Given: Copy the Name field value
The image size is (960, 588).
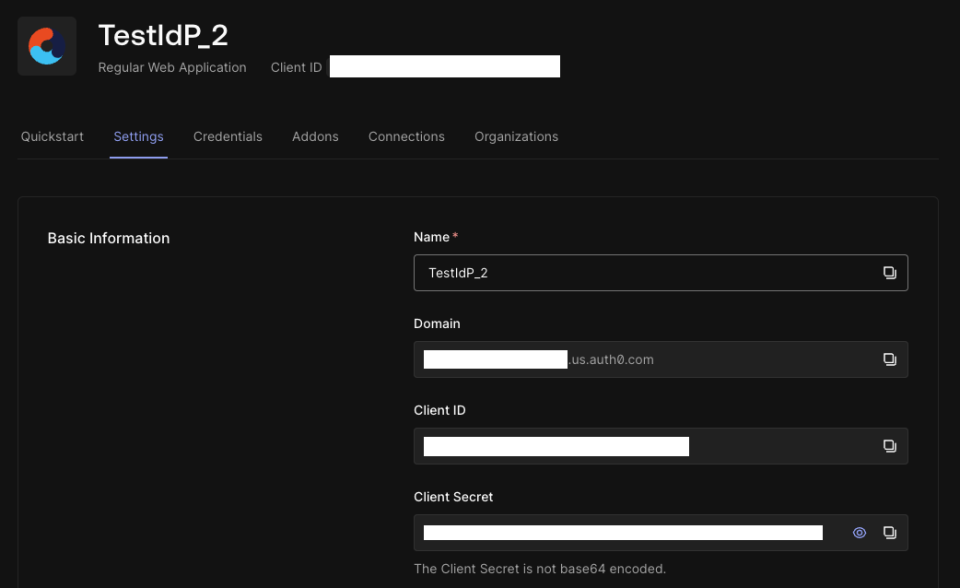Looking at the screenshot, I should click(889, 272).
